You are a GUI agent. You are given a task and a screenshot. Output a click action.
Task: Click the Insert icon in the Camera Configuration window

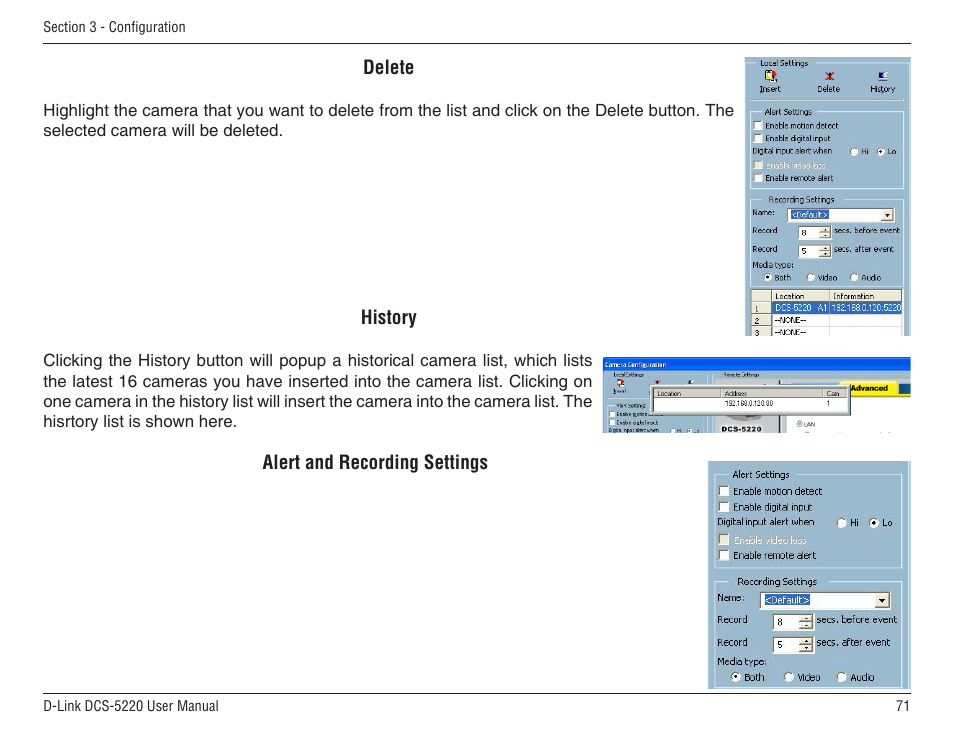pyautogui.click(x=621, y=383)
